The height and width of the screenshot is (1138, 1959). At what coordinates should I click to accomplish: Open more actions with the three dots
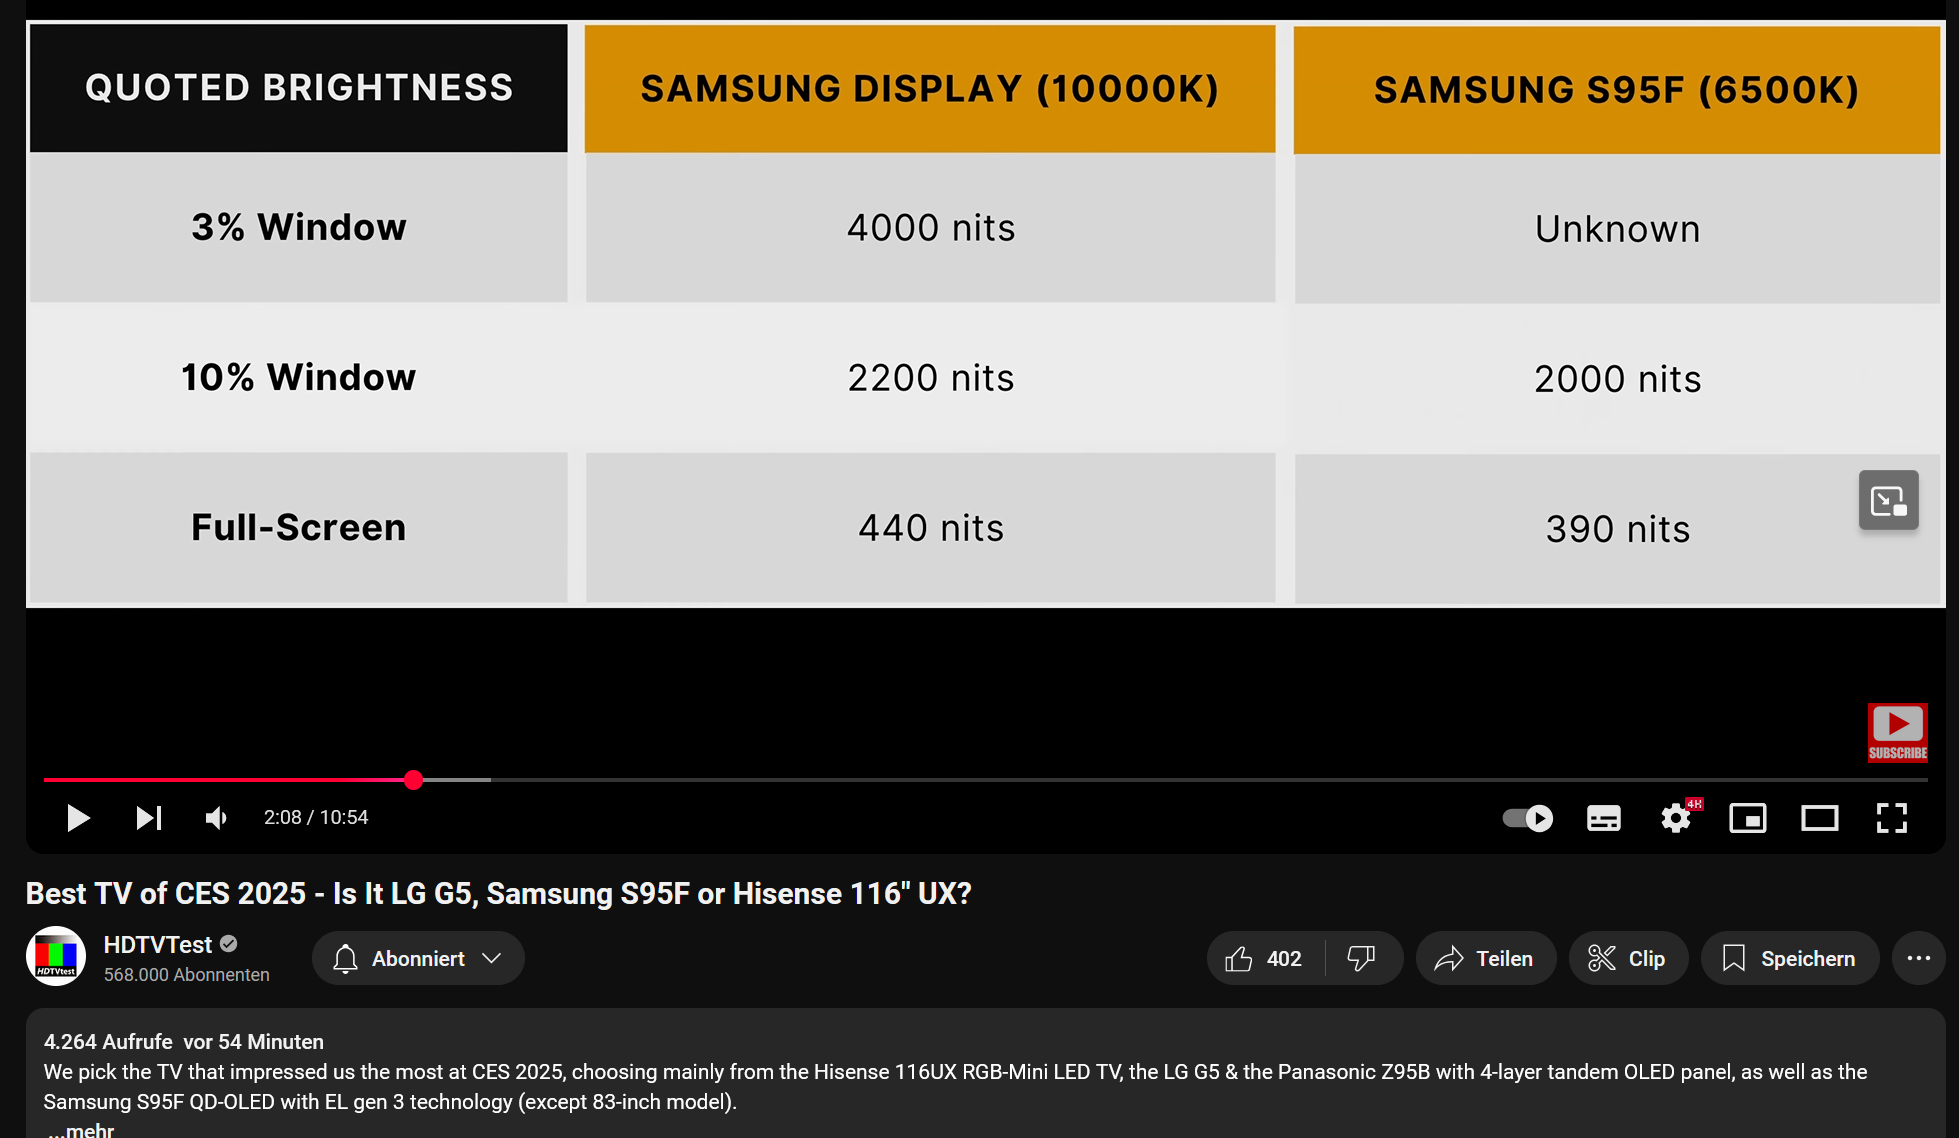(x=1919, y=957)
